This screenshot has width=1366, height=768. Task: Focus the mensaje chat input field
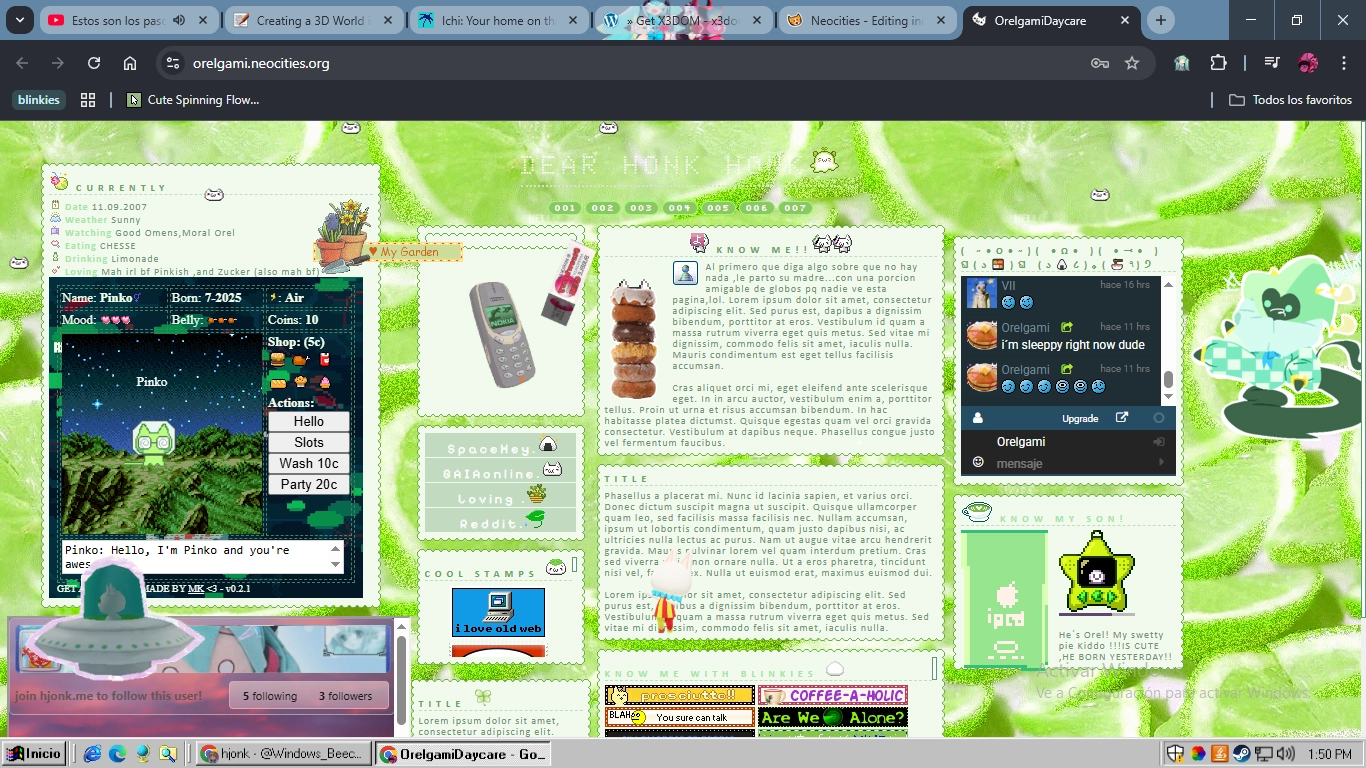1070,463
